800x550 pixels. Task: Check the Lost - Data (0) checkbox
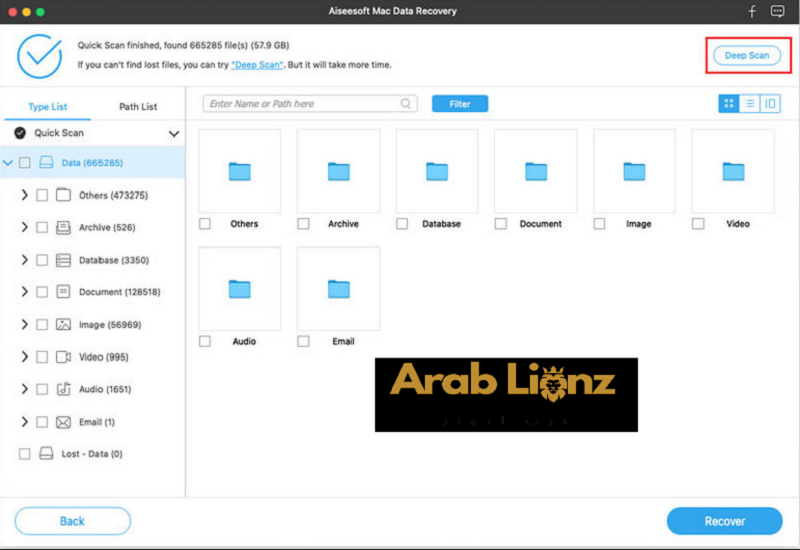(x=24, y=454)
